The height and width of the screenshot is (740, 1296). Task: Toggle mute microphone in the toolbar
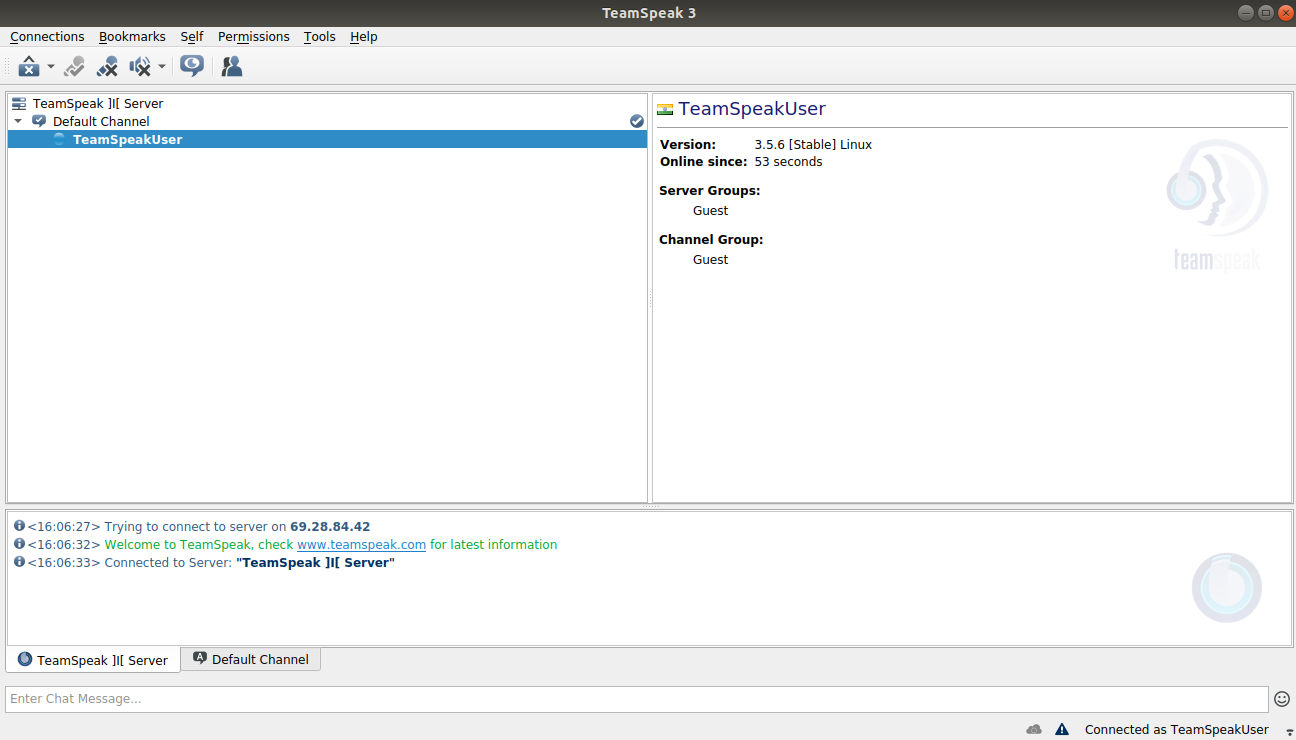pyautogui.click(x=107, y=67)
